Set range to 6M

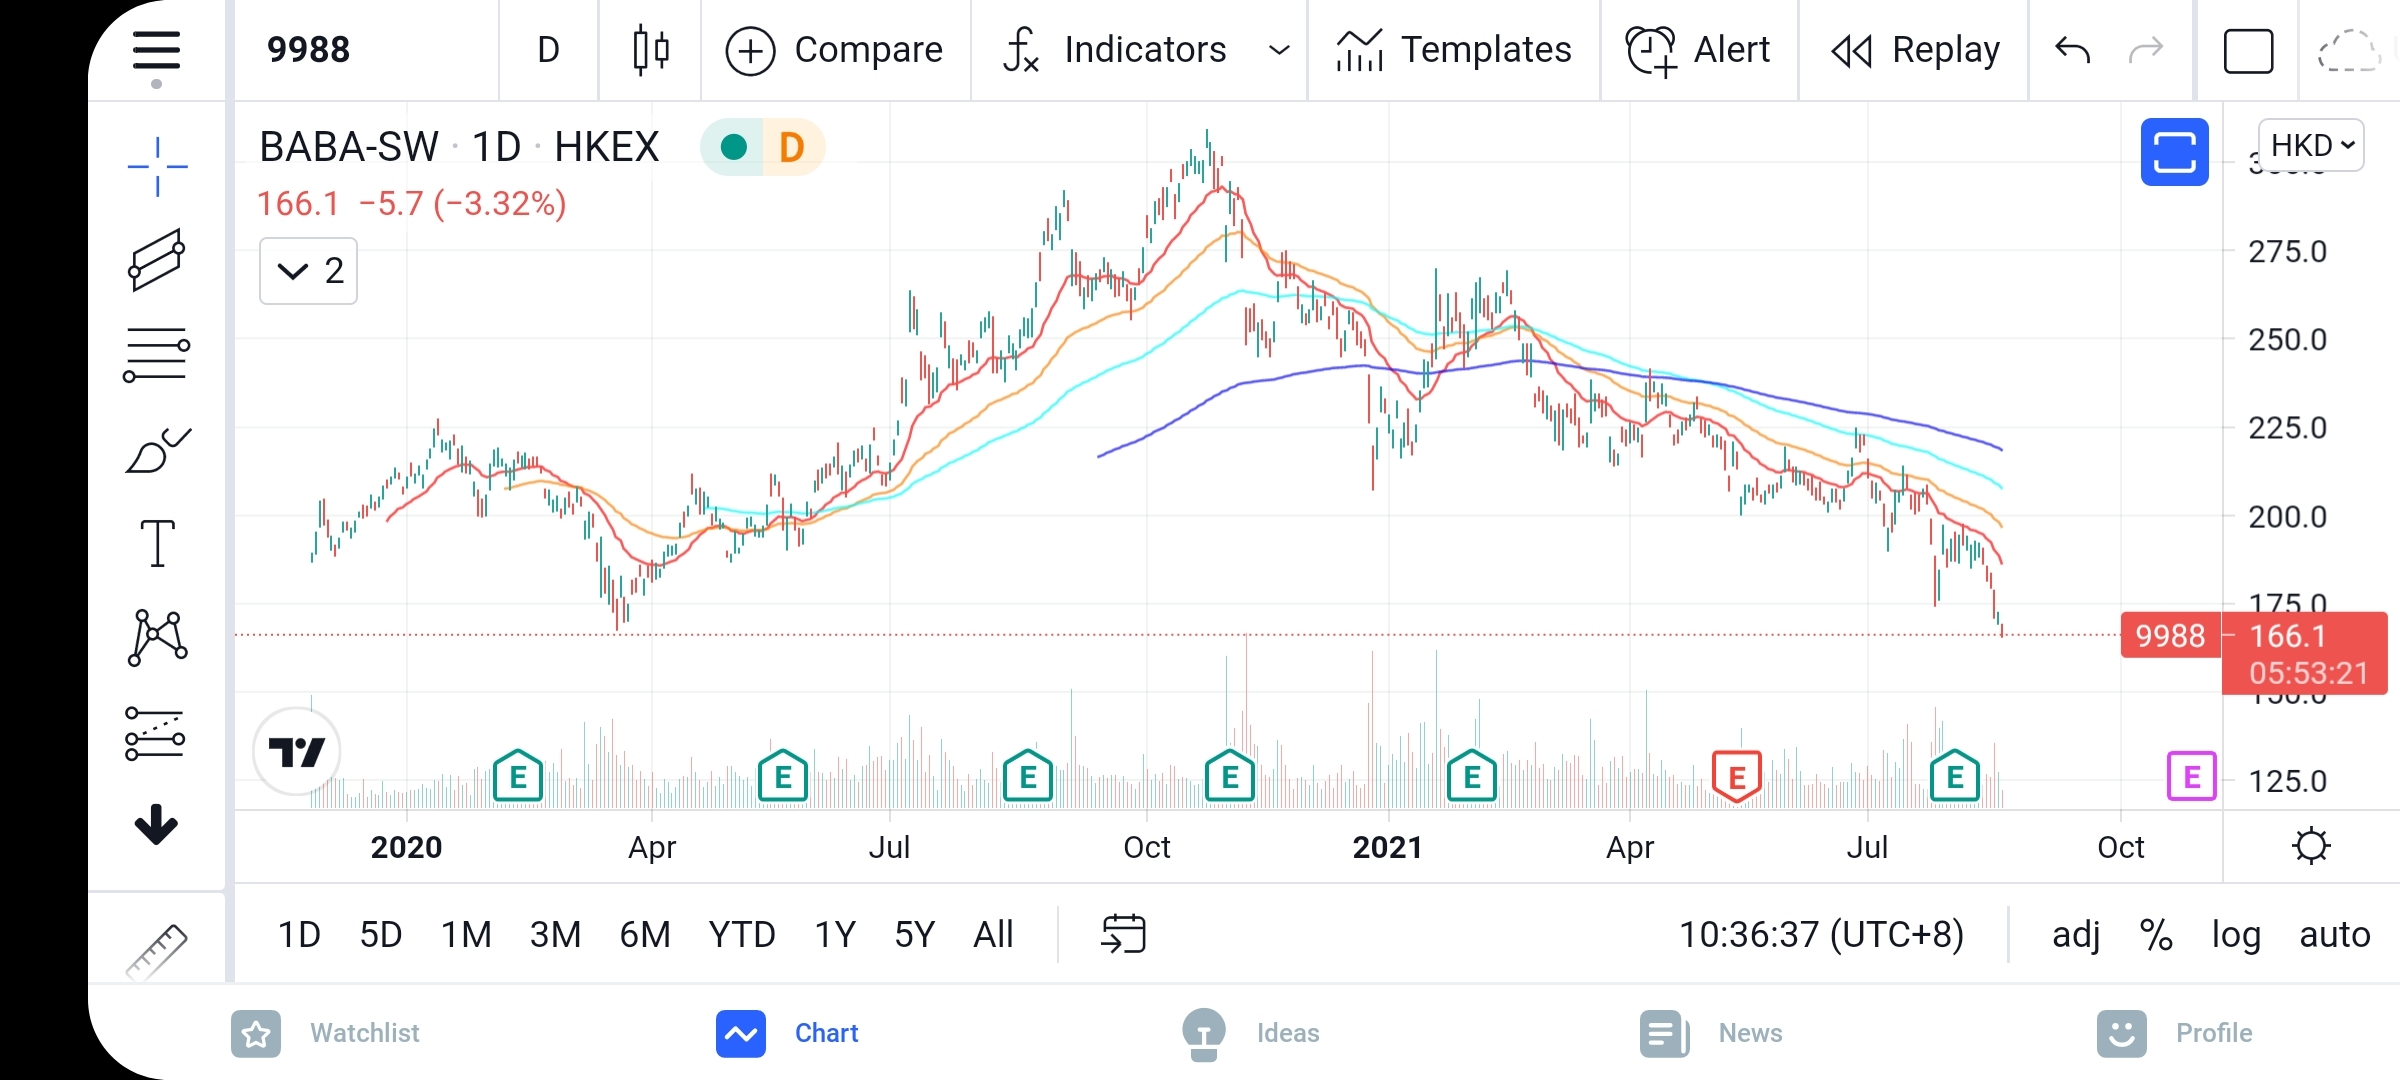(645, 935)
